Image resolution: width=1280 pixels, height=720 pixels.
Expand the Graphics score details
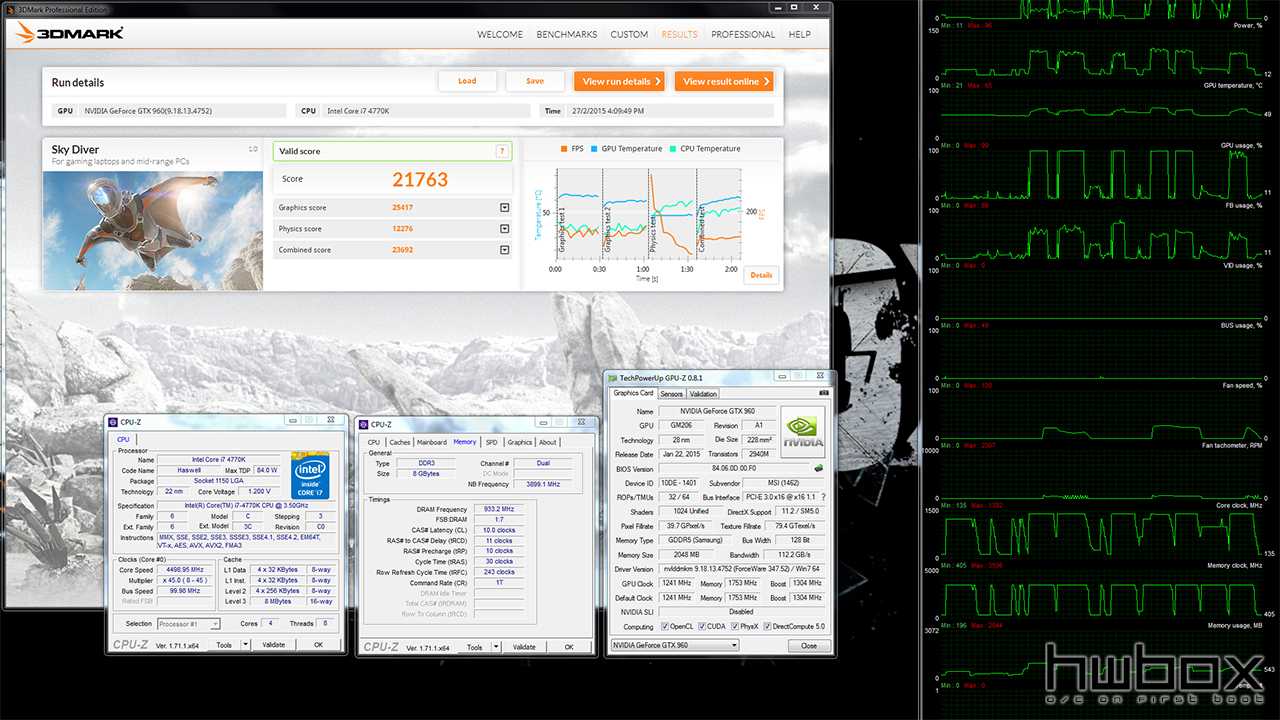point(505,208)
